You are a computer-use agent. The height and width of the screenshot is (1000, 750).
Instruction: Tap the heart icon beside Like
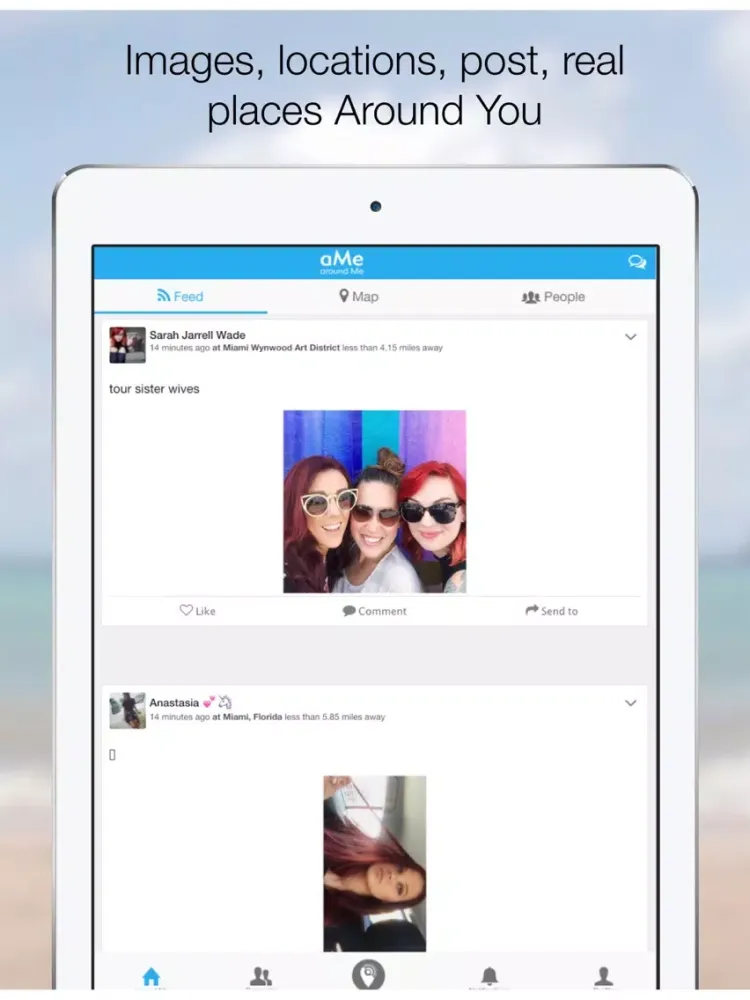pyautogui.click(x=186, y=610)
